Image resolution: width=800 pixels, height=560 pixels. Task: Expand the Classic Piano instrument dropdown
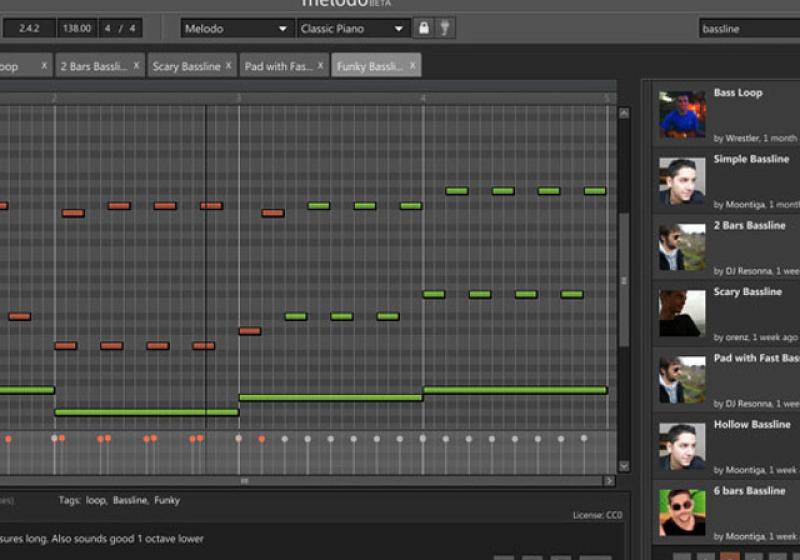pyautogui.click(x=352, y=29)
